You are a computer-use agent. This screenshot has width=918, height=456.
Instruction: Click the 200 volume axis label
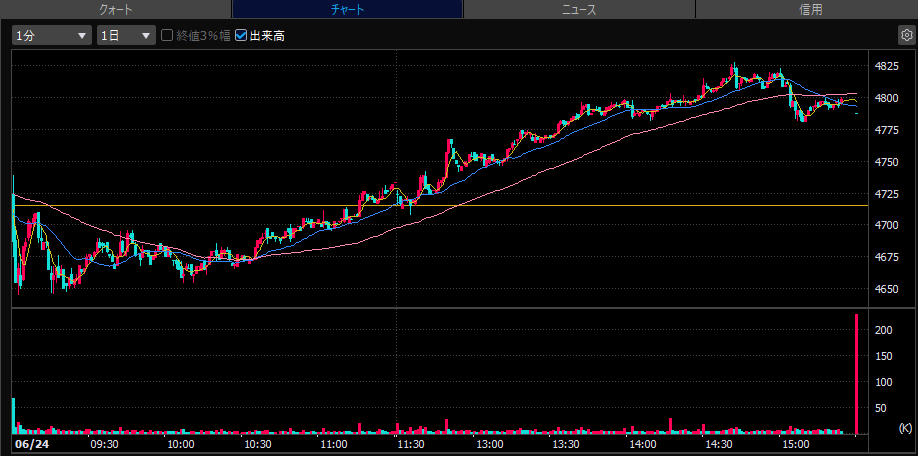[883, 330]
